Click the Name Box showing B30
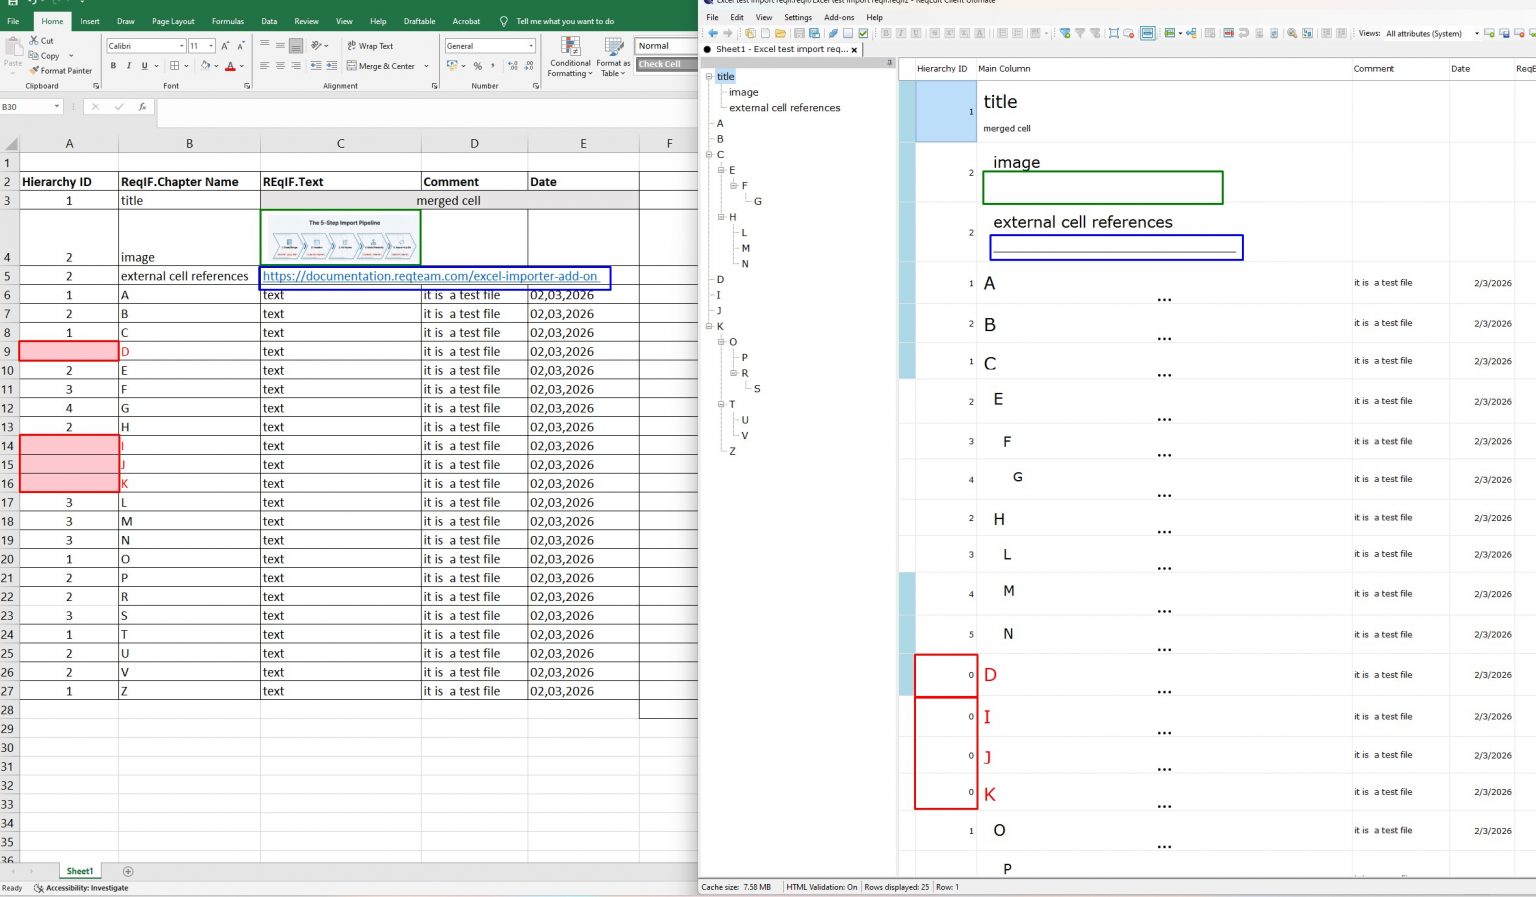This screenshot has height=897, width=1536. [31, 106]
